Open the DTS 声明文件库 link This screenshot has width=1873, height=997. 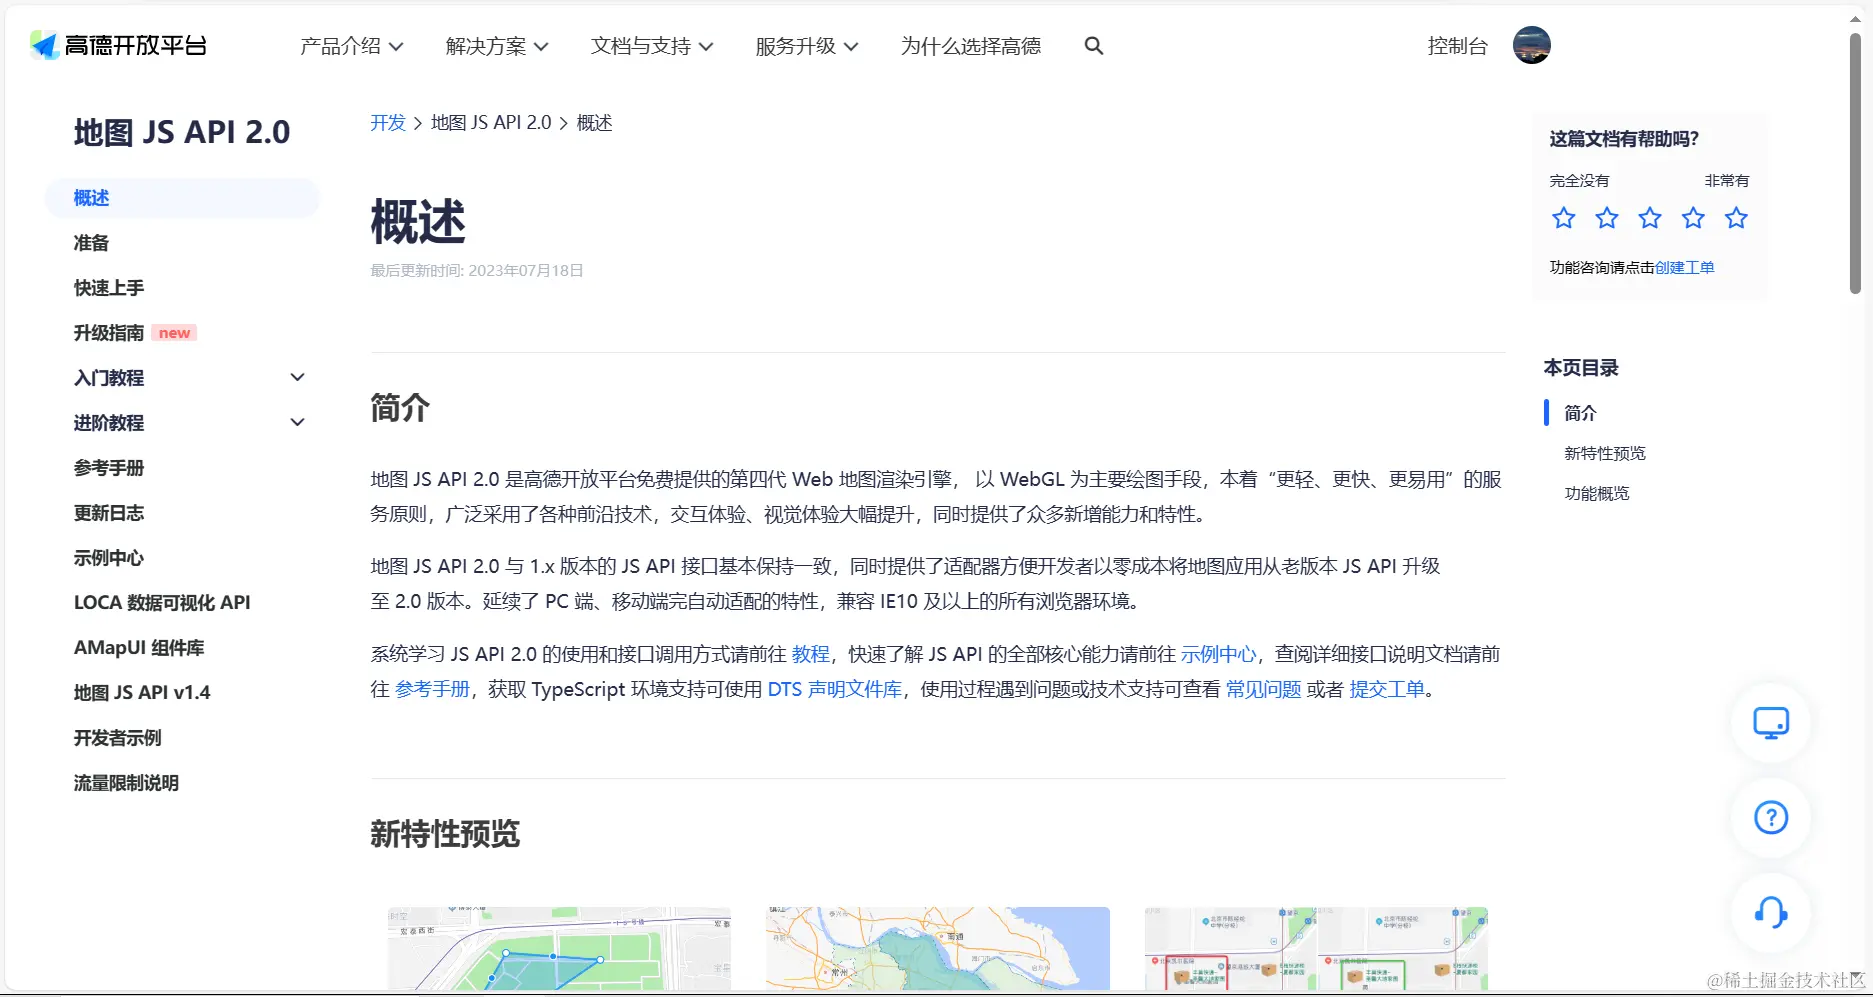[x=835, y=689]
